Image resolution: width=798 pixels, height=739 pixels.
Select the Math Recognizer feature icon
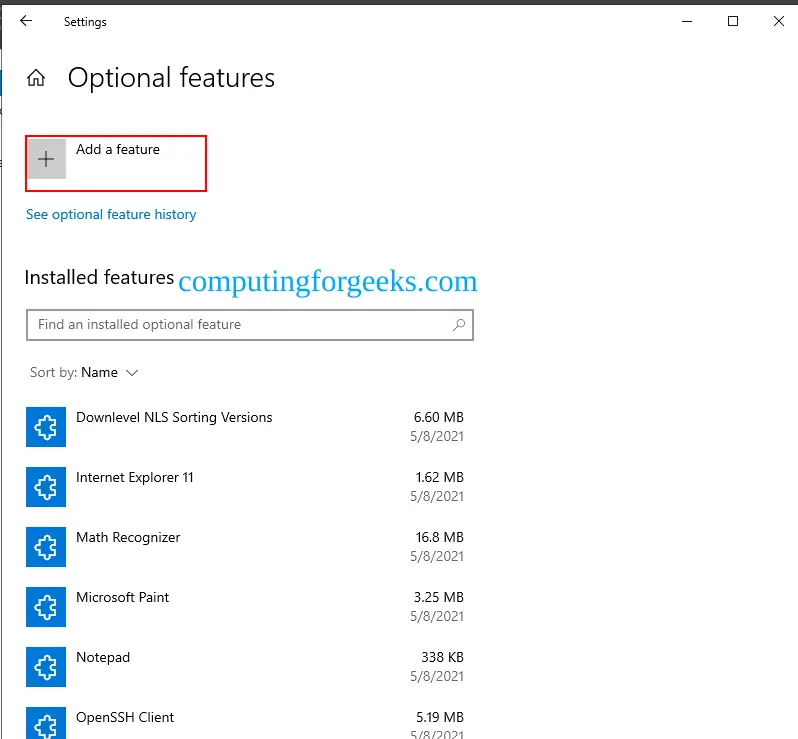click(x=46, y=547)
